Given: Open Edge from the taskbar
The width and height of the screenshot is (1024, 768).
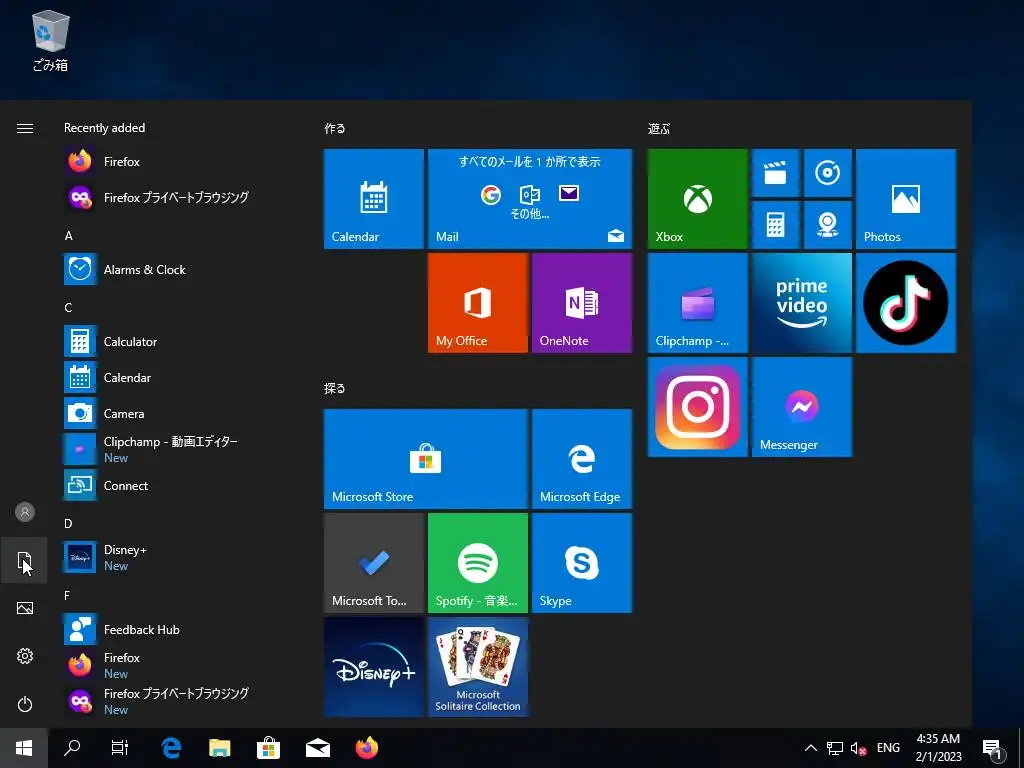Looking at the screenshot, I should coord(171,748).
